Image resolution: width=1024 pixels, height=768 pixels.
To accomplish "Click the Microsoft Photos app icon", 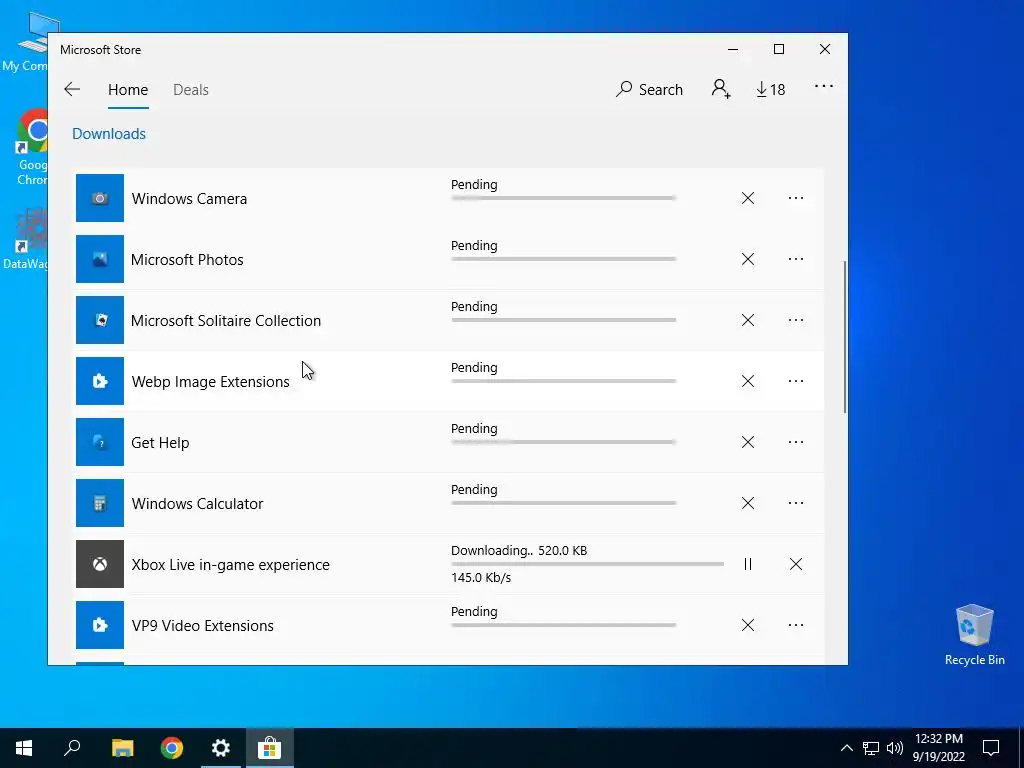I will pos(100,259).
